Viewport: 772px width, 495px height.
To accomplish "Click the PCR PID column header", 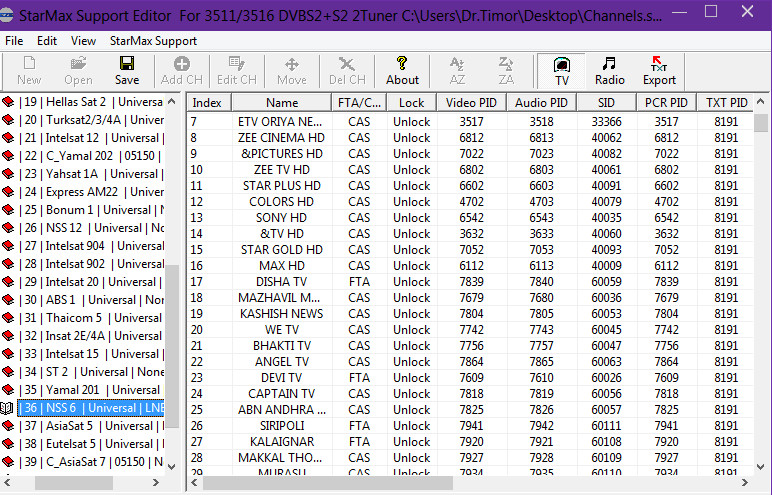I will tap(666, 102).
